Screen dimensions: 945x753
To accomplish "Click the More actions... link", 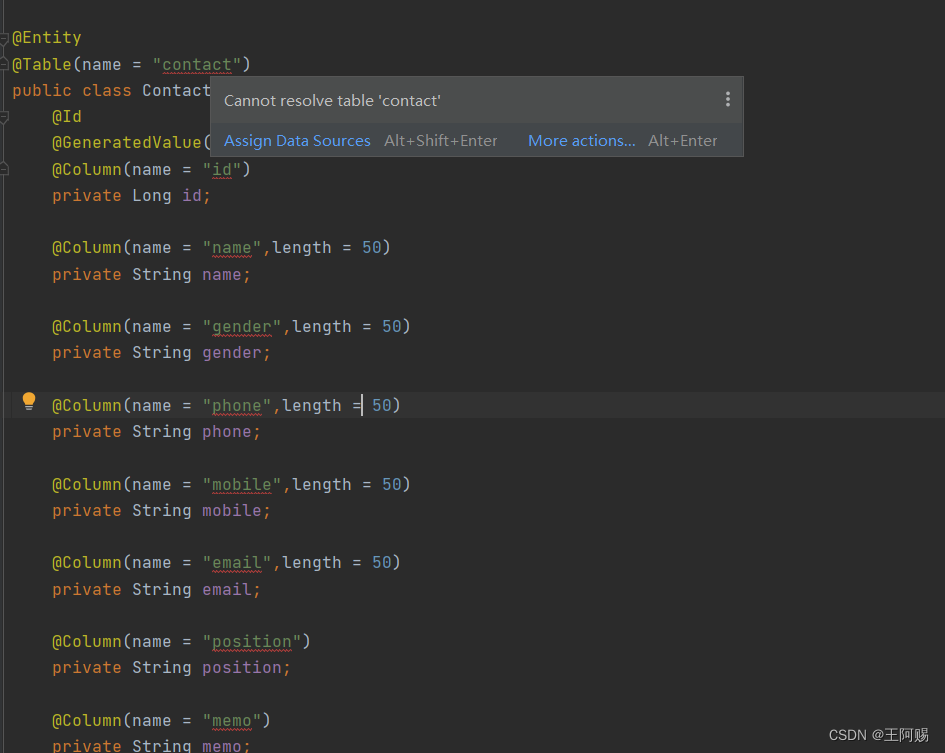I will tap(581, 140).
